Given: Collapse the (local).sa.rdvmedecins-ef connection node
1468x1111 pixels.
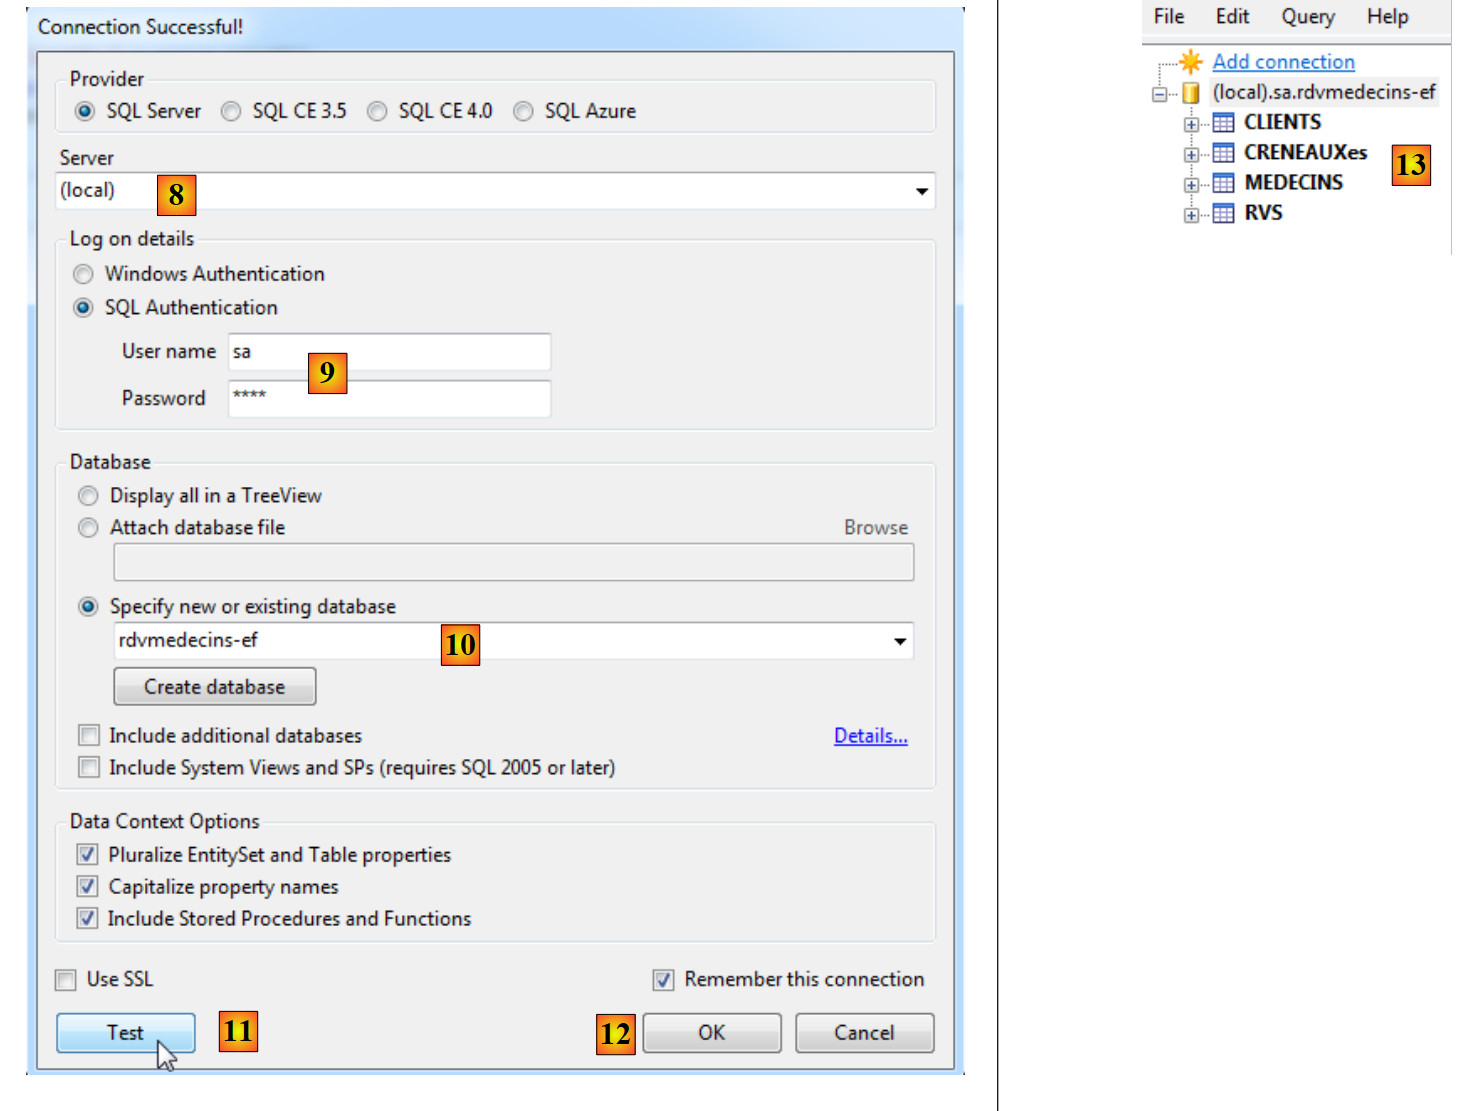Looking at the screenshot, I should click(1159, 95).
